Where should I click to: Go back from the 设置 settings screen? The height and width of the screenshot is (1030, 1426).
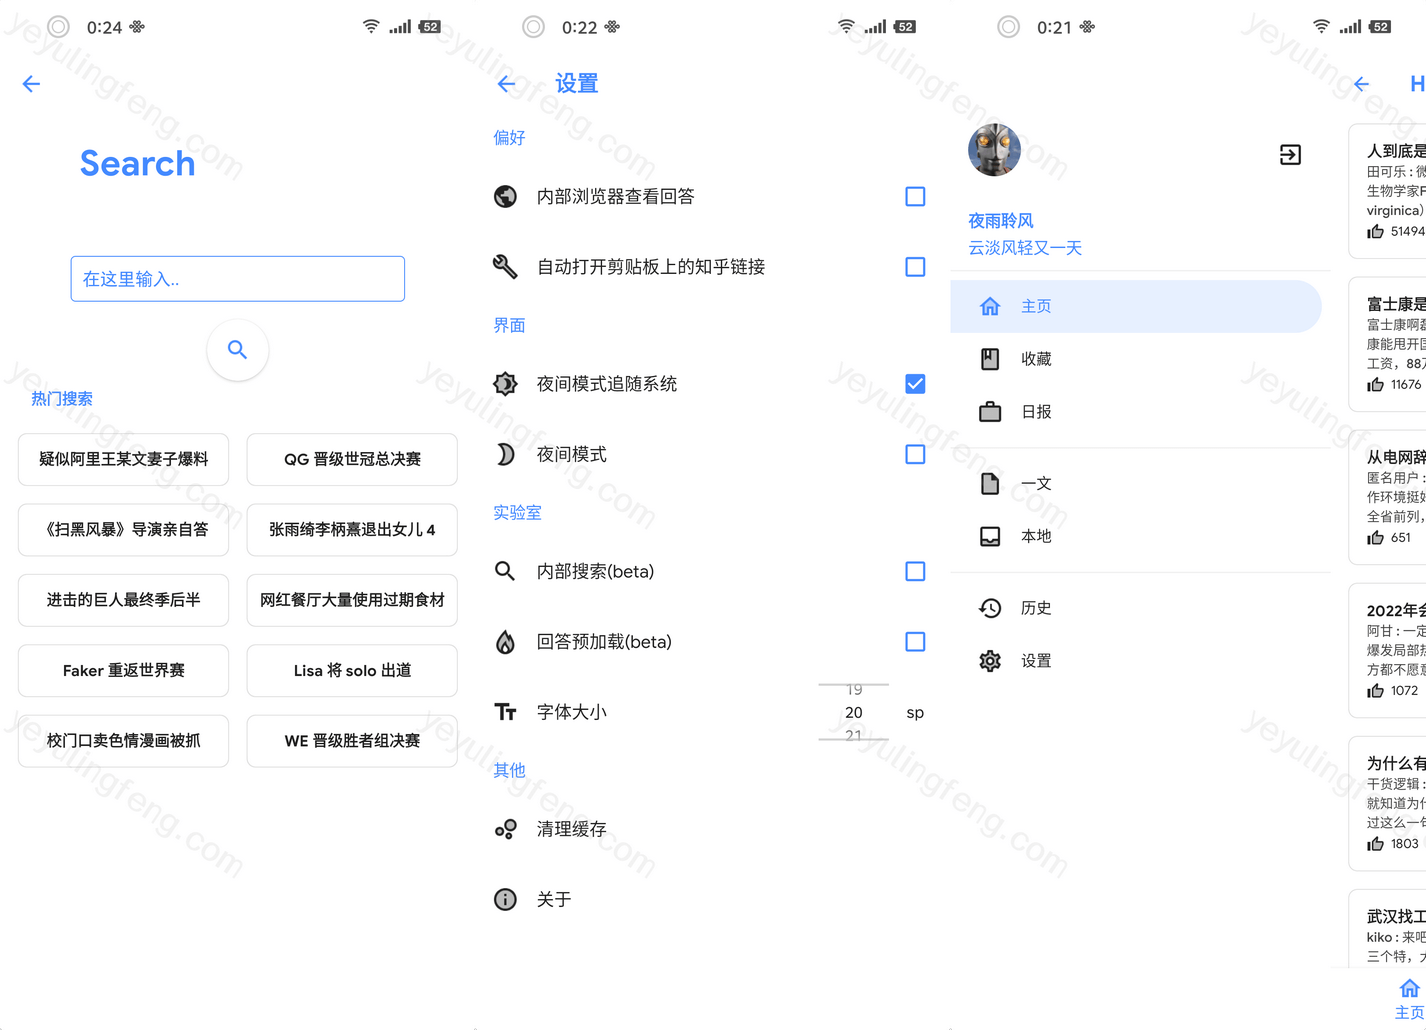coord(506,84)
